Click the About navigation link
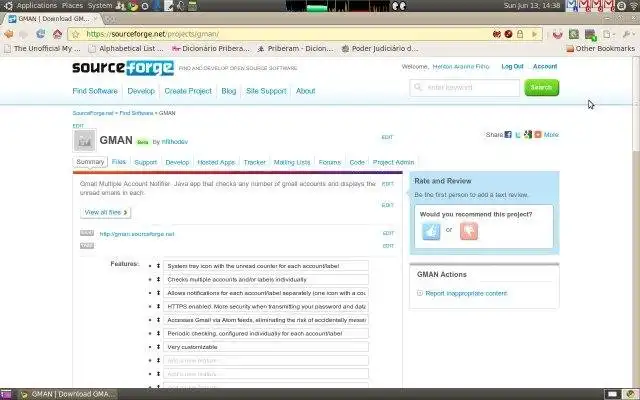This screenshot has height=400, width=640. tap(305, 91)
